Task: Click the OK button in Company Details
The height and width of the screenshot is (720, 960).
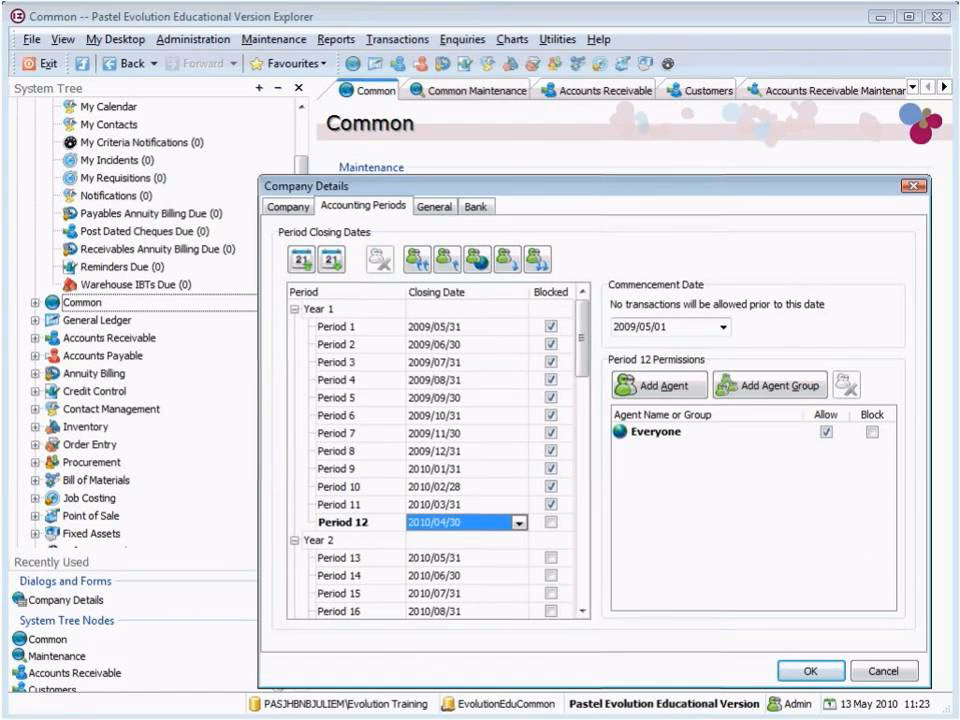Action: pos(810,670)
